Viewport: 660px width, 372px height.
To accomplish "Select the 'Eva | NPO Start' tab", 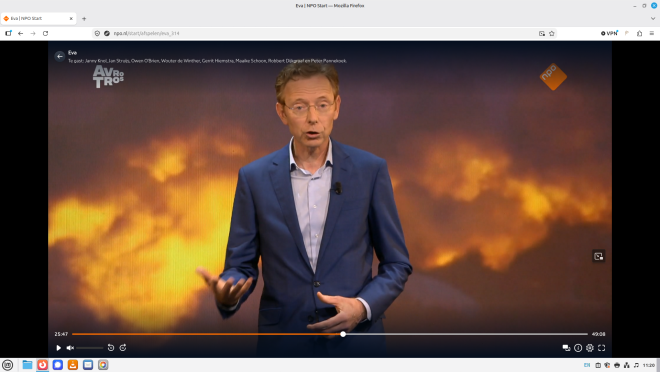I will click(38, 19).
